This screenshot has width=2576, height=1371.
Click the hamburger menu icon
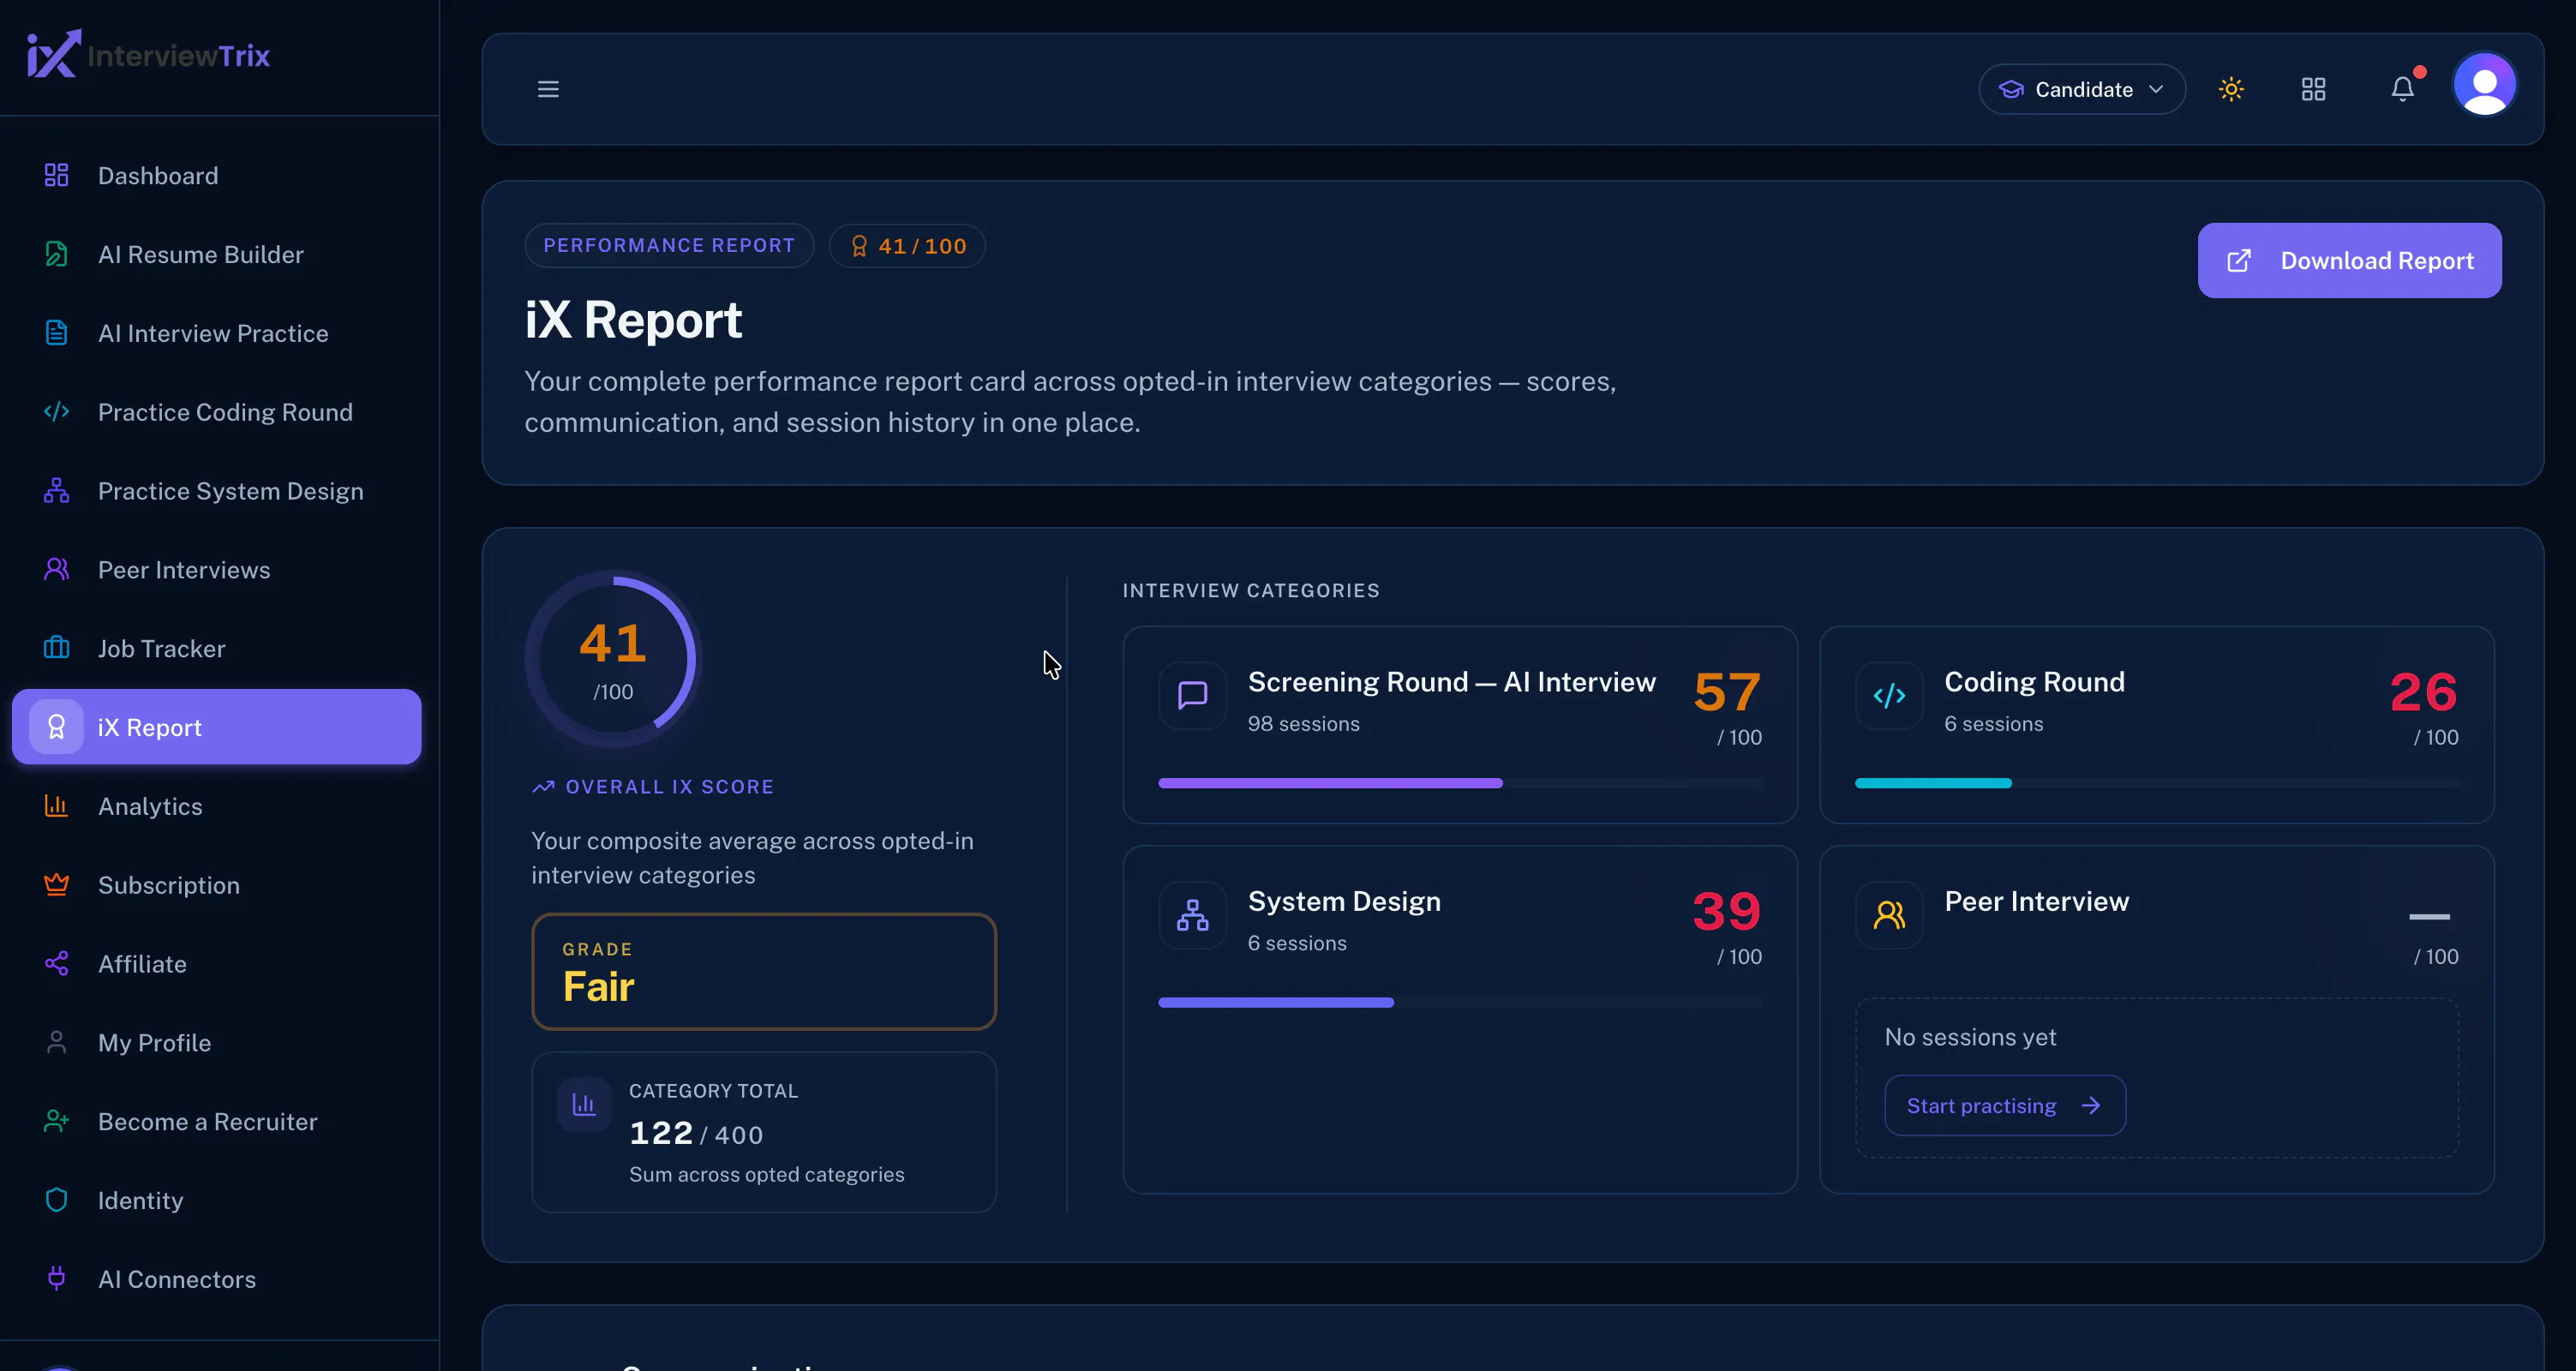(x=548, y=89)
